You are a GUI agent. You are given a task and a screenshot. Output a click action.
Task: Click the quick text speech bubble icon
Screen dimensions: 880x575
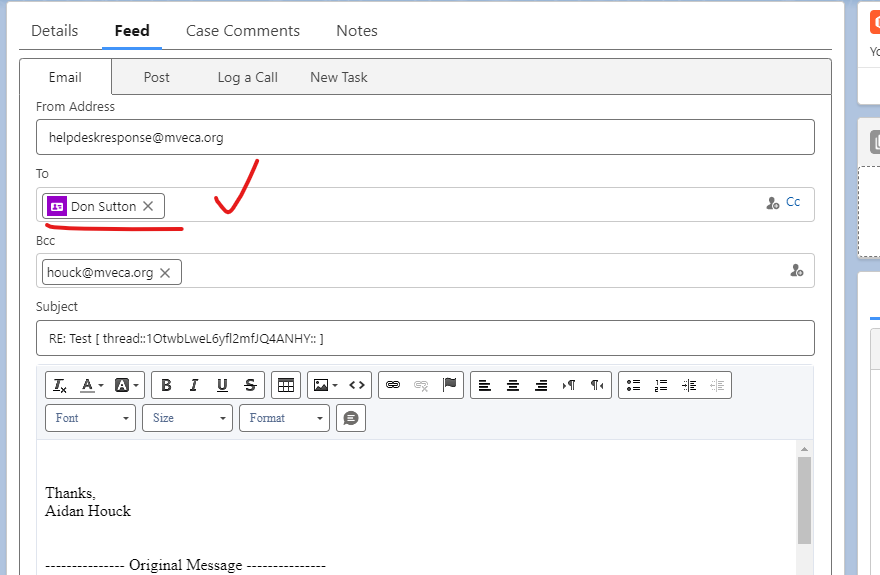click(x=350, y=418)
